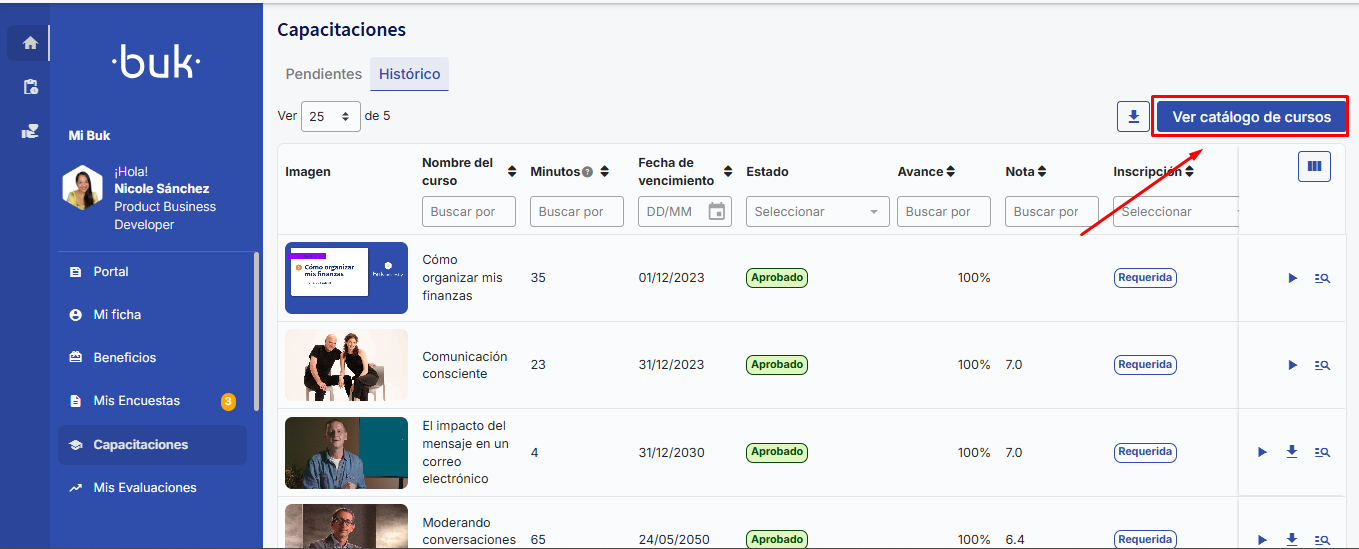Focus the Avance search field
This screenshot has height=549, width=1359.
pyautogui.click(x=944, y=211)
